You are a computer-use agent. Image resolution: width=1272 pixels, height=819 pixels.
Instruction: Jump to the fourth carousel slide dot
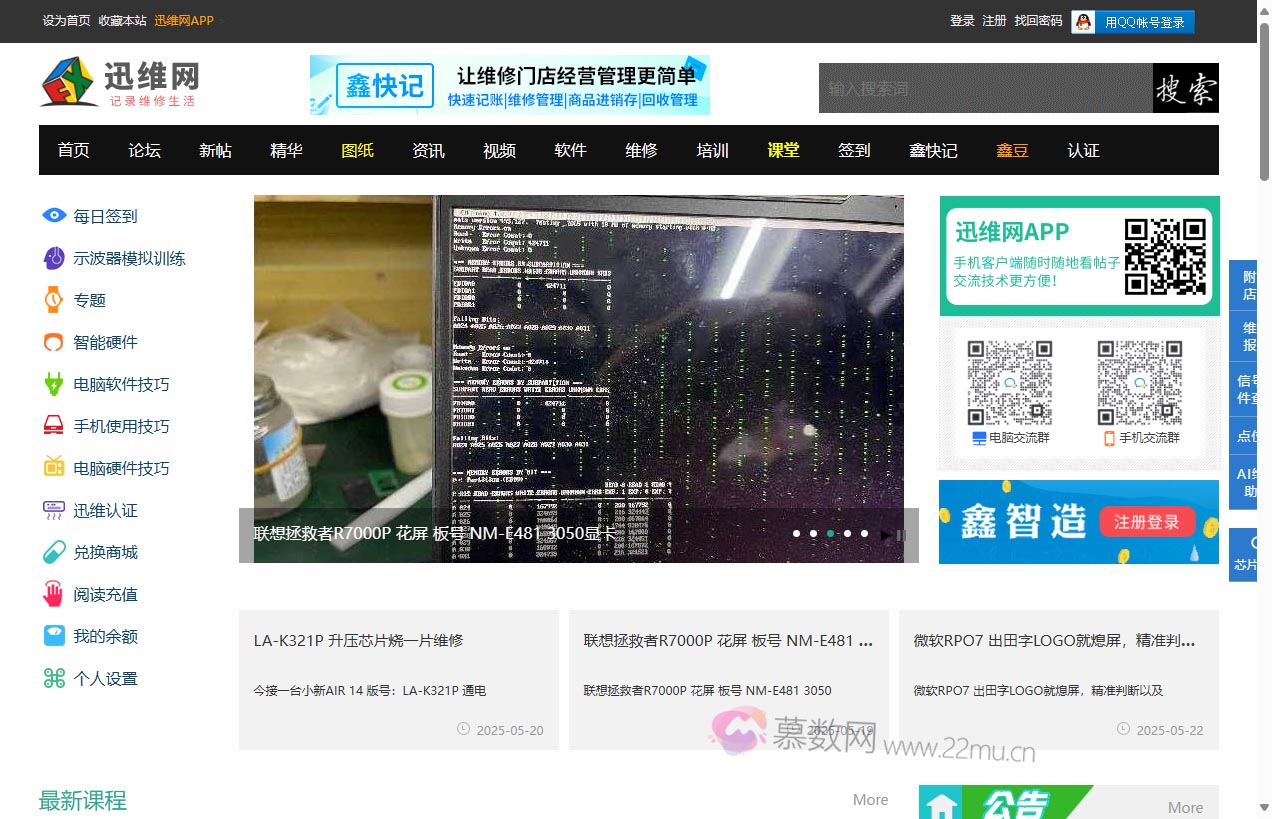pyautogui.click(x=847, y=534)
